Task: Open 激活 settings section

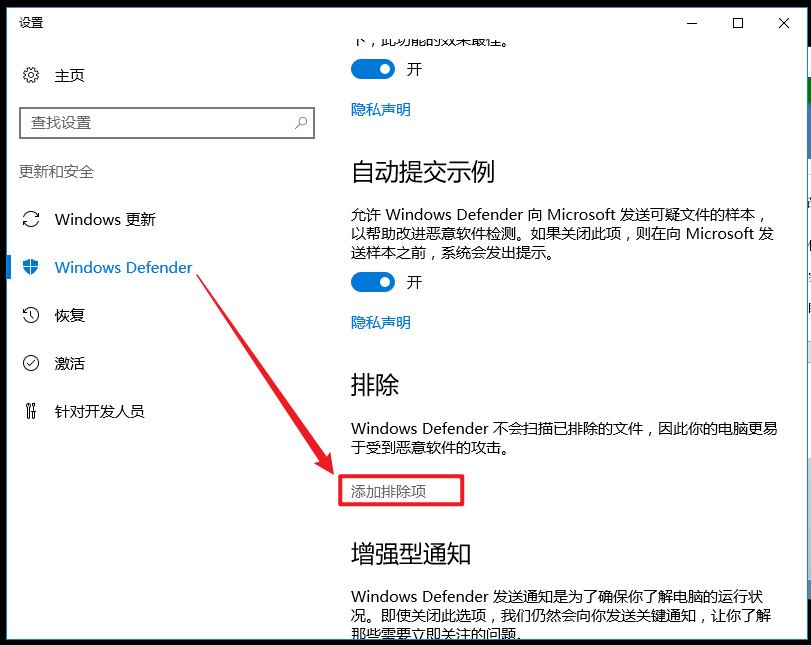Action: pyautogui.click(x=70, y=364)
